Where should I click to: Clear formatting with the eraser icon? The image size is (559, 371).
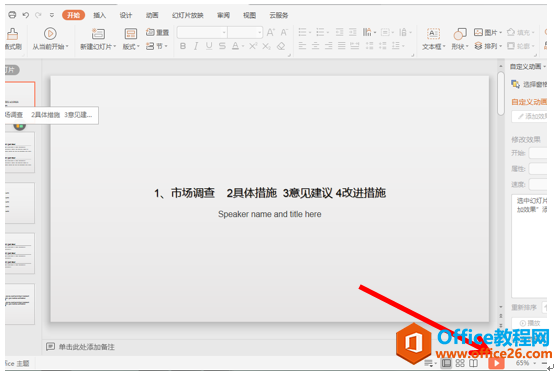click(x=281, y=46)
